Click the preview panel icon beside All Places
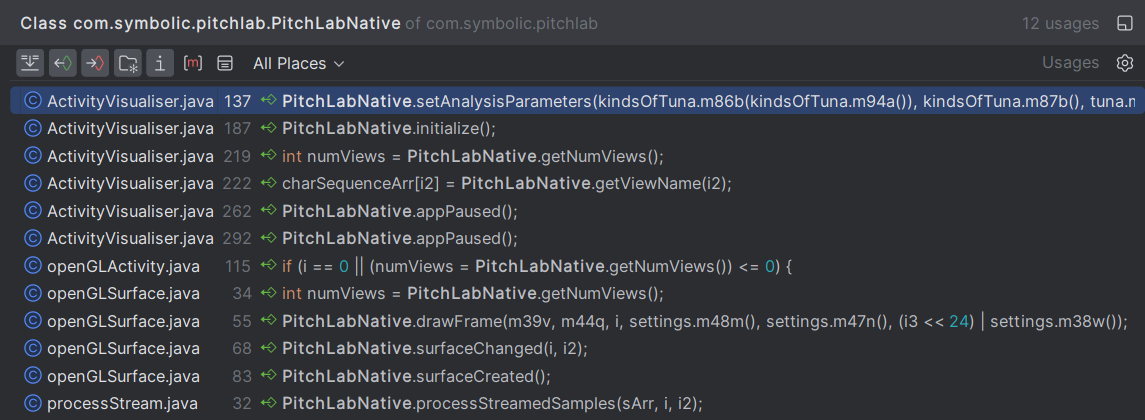This screenshot has height=420, width=1145. click(x=225, y=63)
